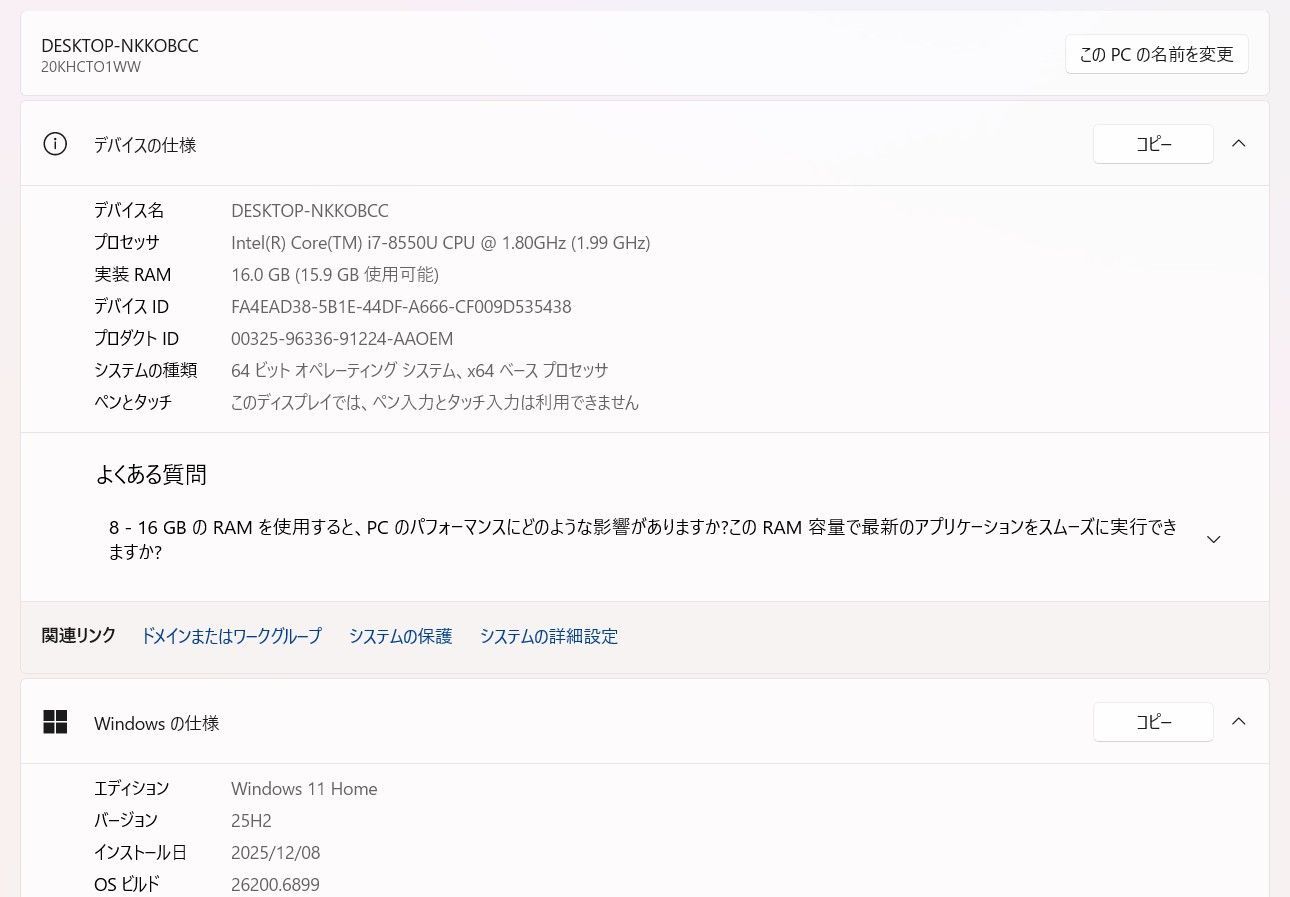Collapse the Windows の仕様 section
The image size is (1290, 897).
point(1239,721)
